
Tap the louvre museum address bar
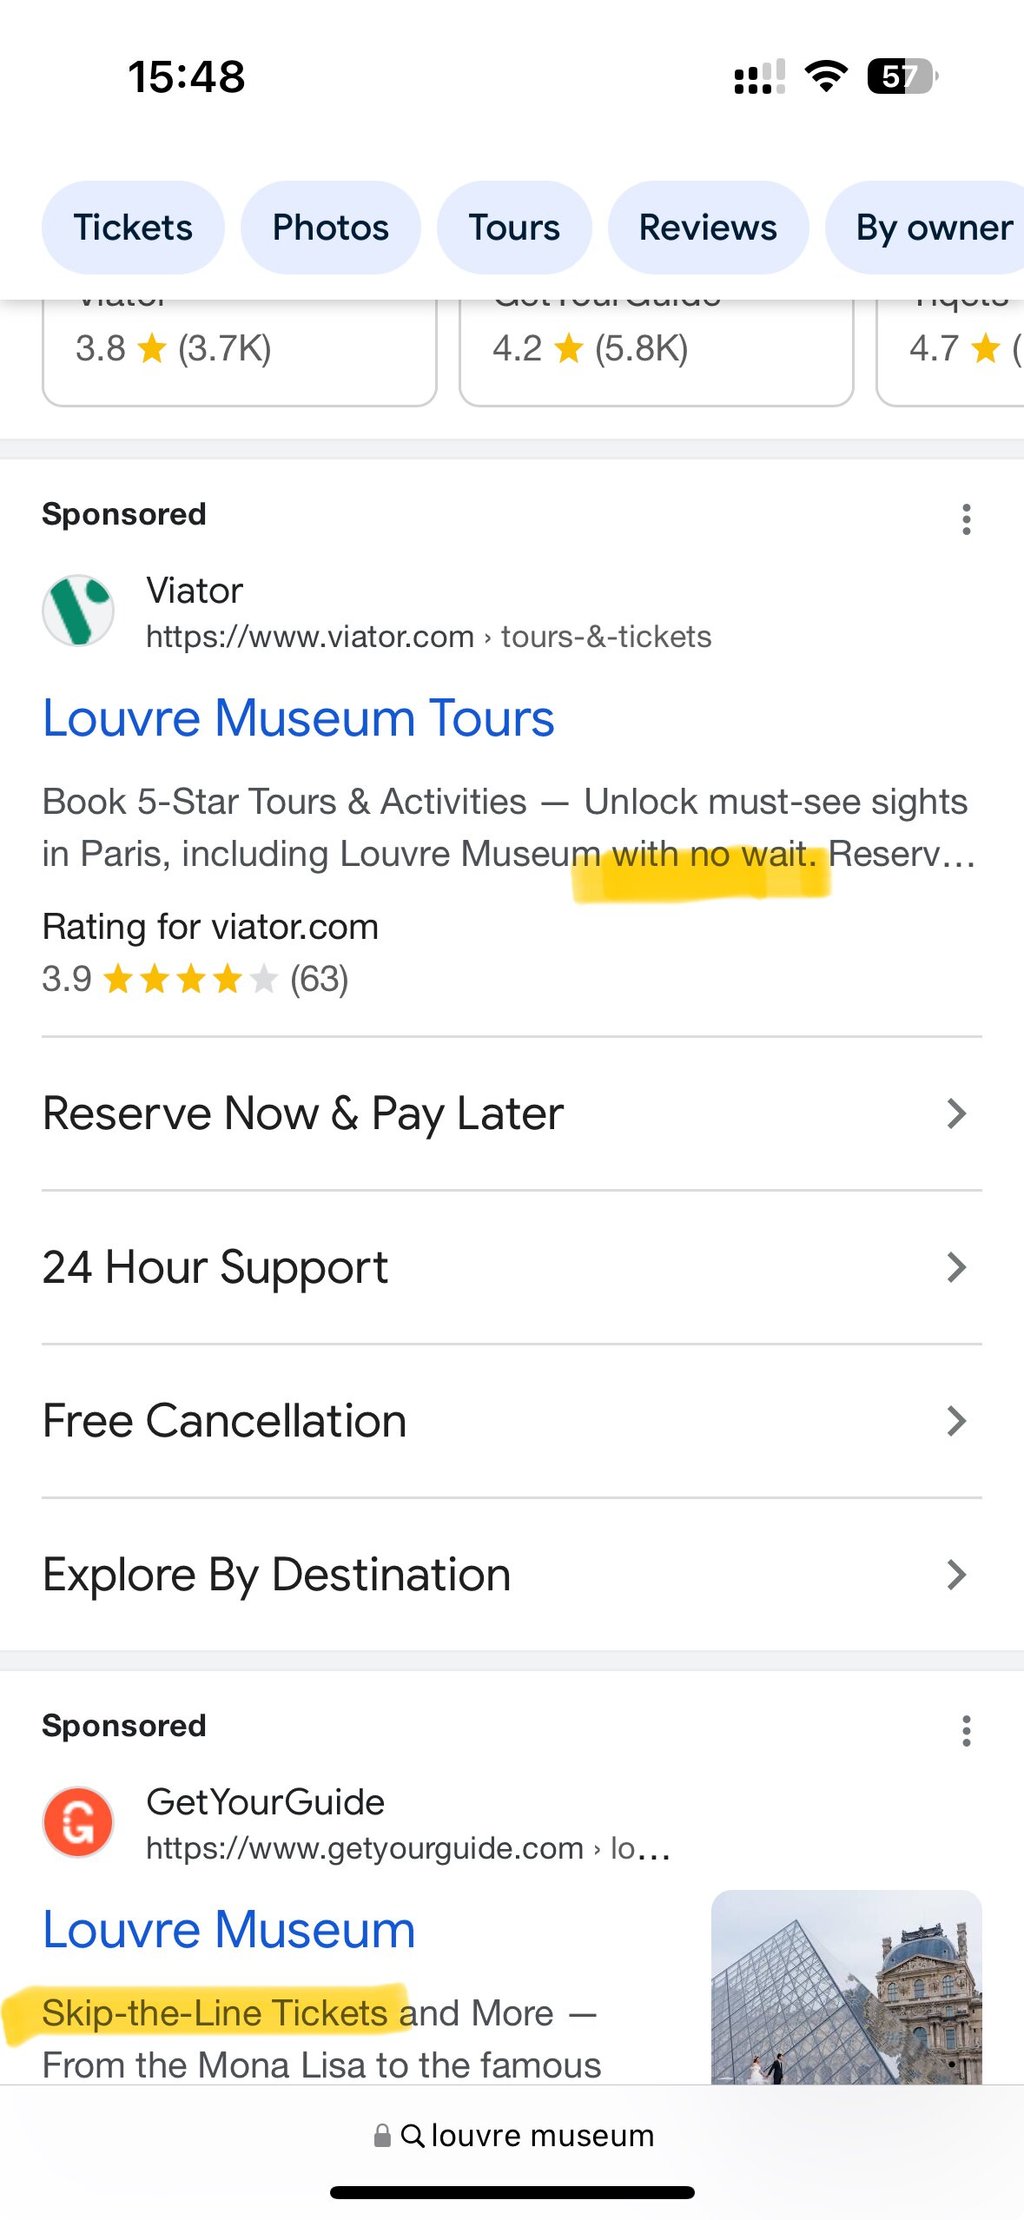pyautogui.click(x=542, y=2136)
